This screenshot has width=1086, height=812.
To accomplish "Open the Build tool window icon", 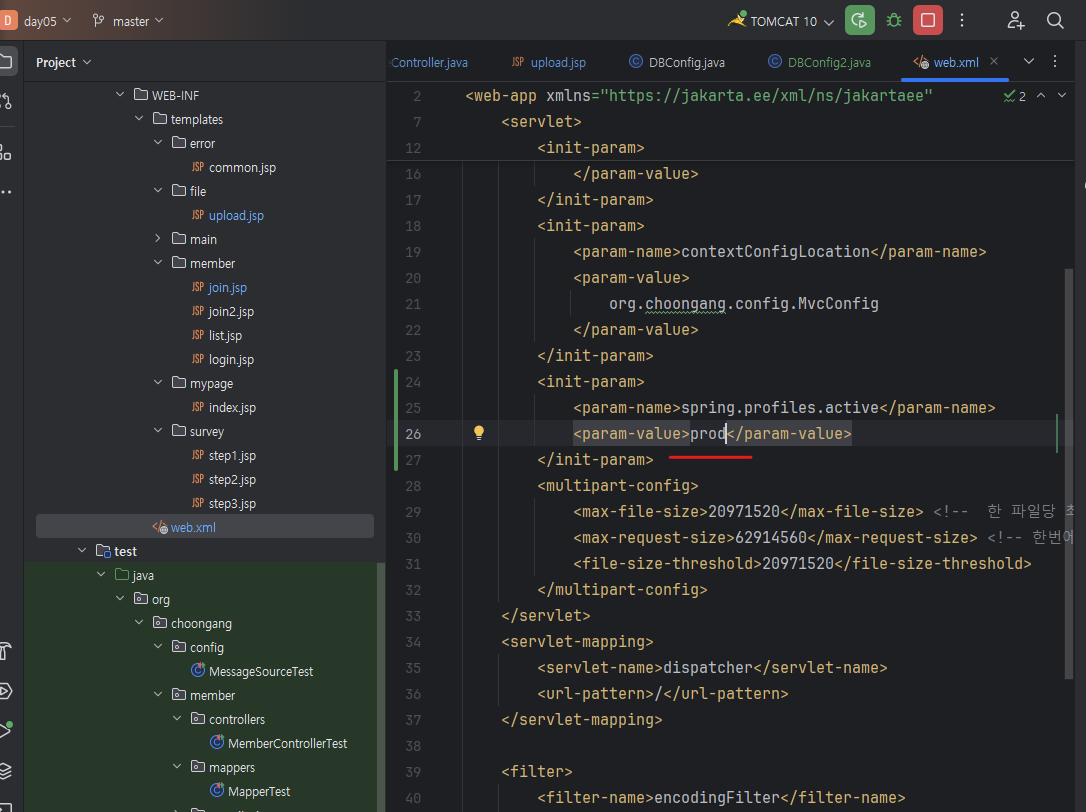I will click(6, 651).
